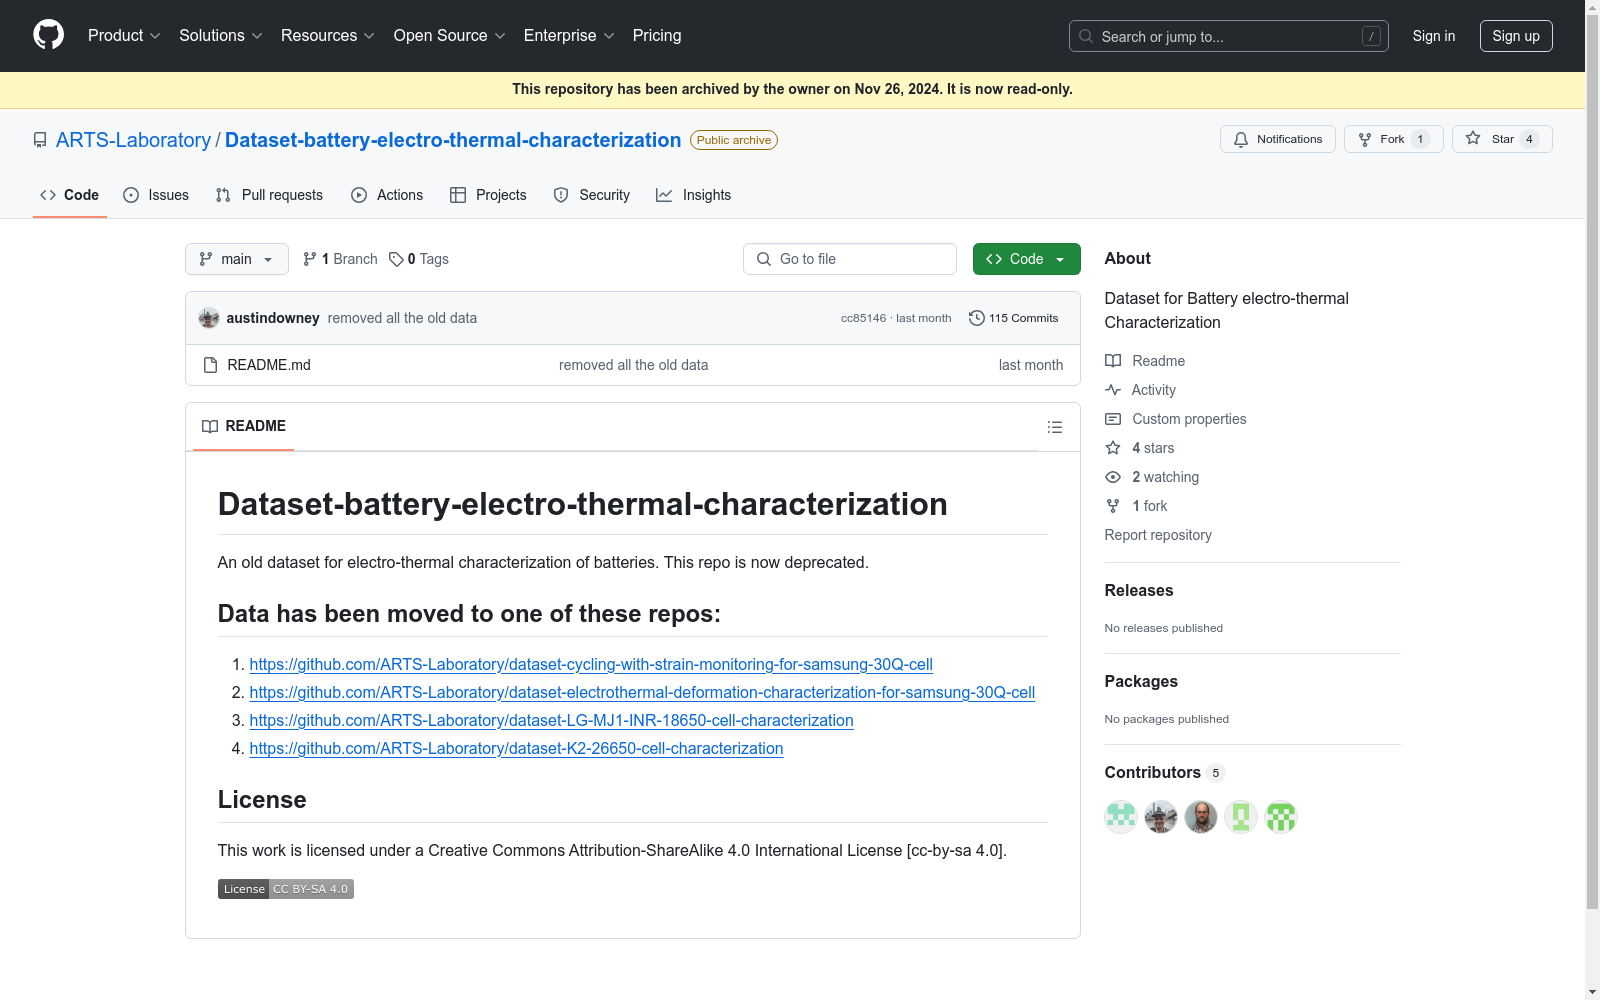Fork the repository
Image resolution: width=1600 pixels, height=1000 pixels.
(x=1394, y=139)
